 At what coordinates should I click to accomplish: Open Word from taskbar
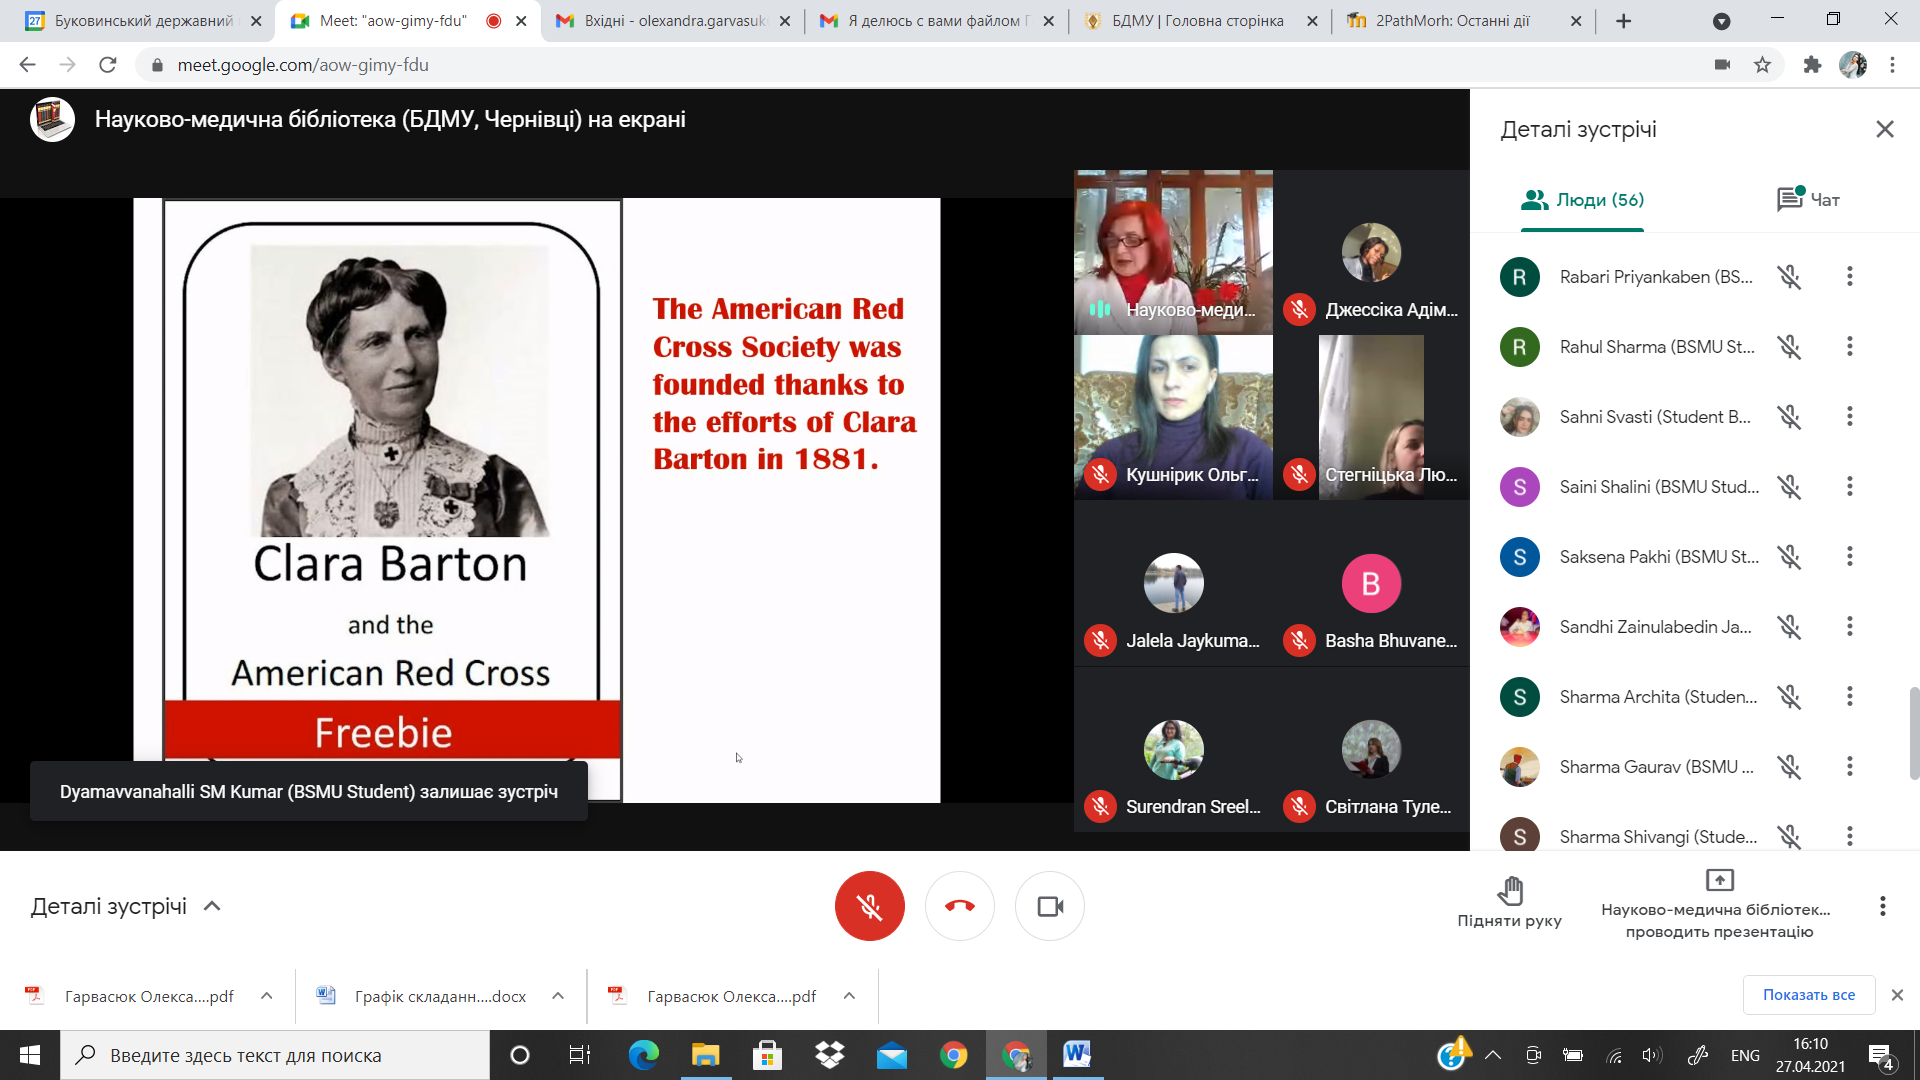click(1077, 1055)
